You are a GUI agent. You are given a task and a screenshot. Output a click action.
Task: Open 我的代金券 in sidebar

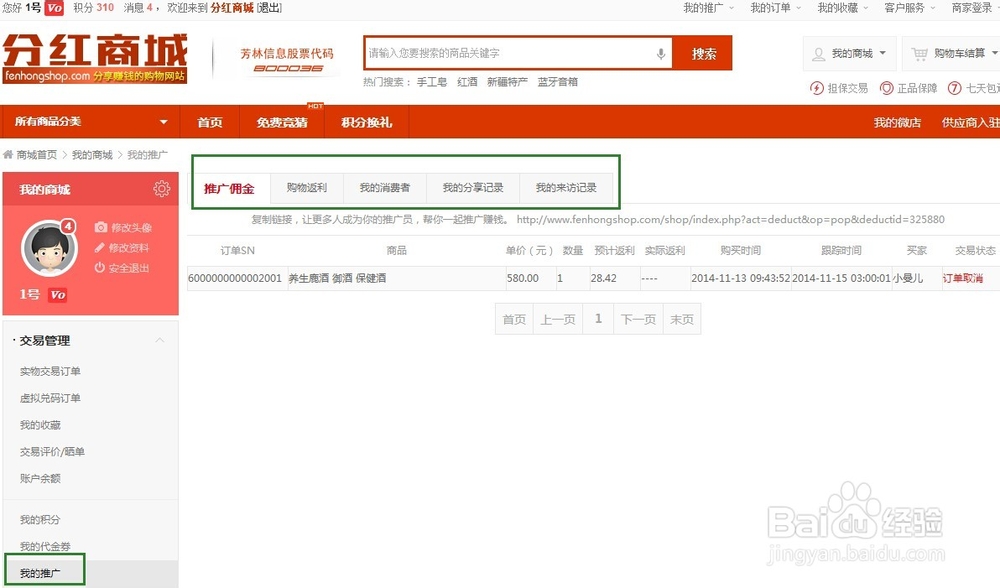coord(45,547)
